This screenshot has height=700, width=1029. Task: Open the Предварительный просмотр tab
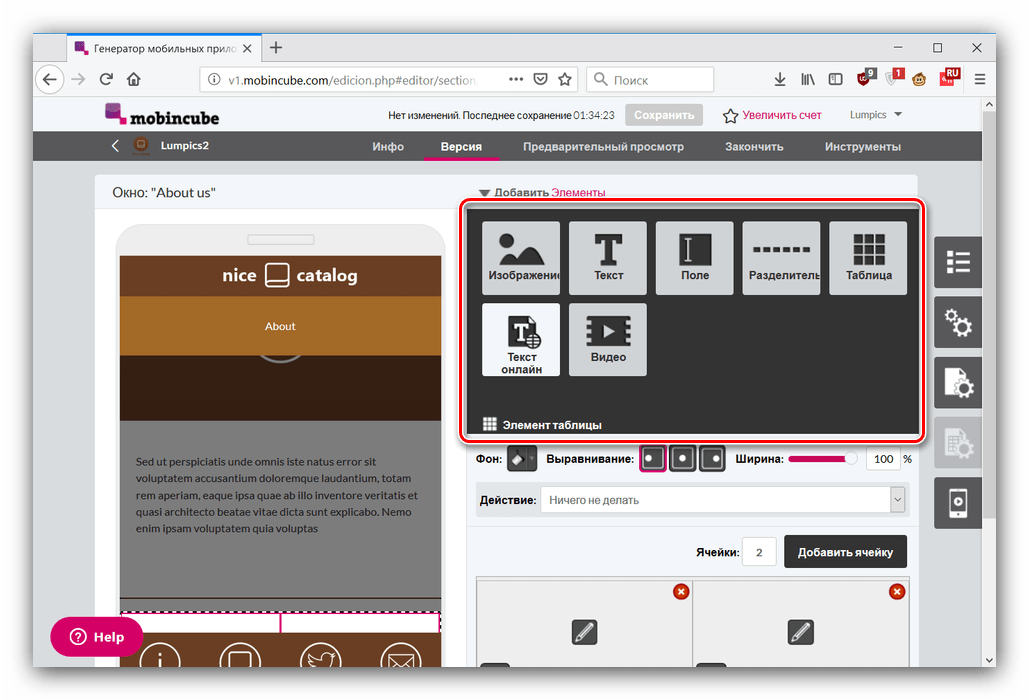[x=603, y=146]
